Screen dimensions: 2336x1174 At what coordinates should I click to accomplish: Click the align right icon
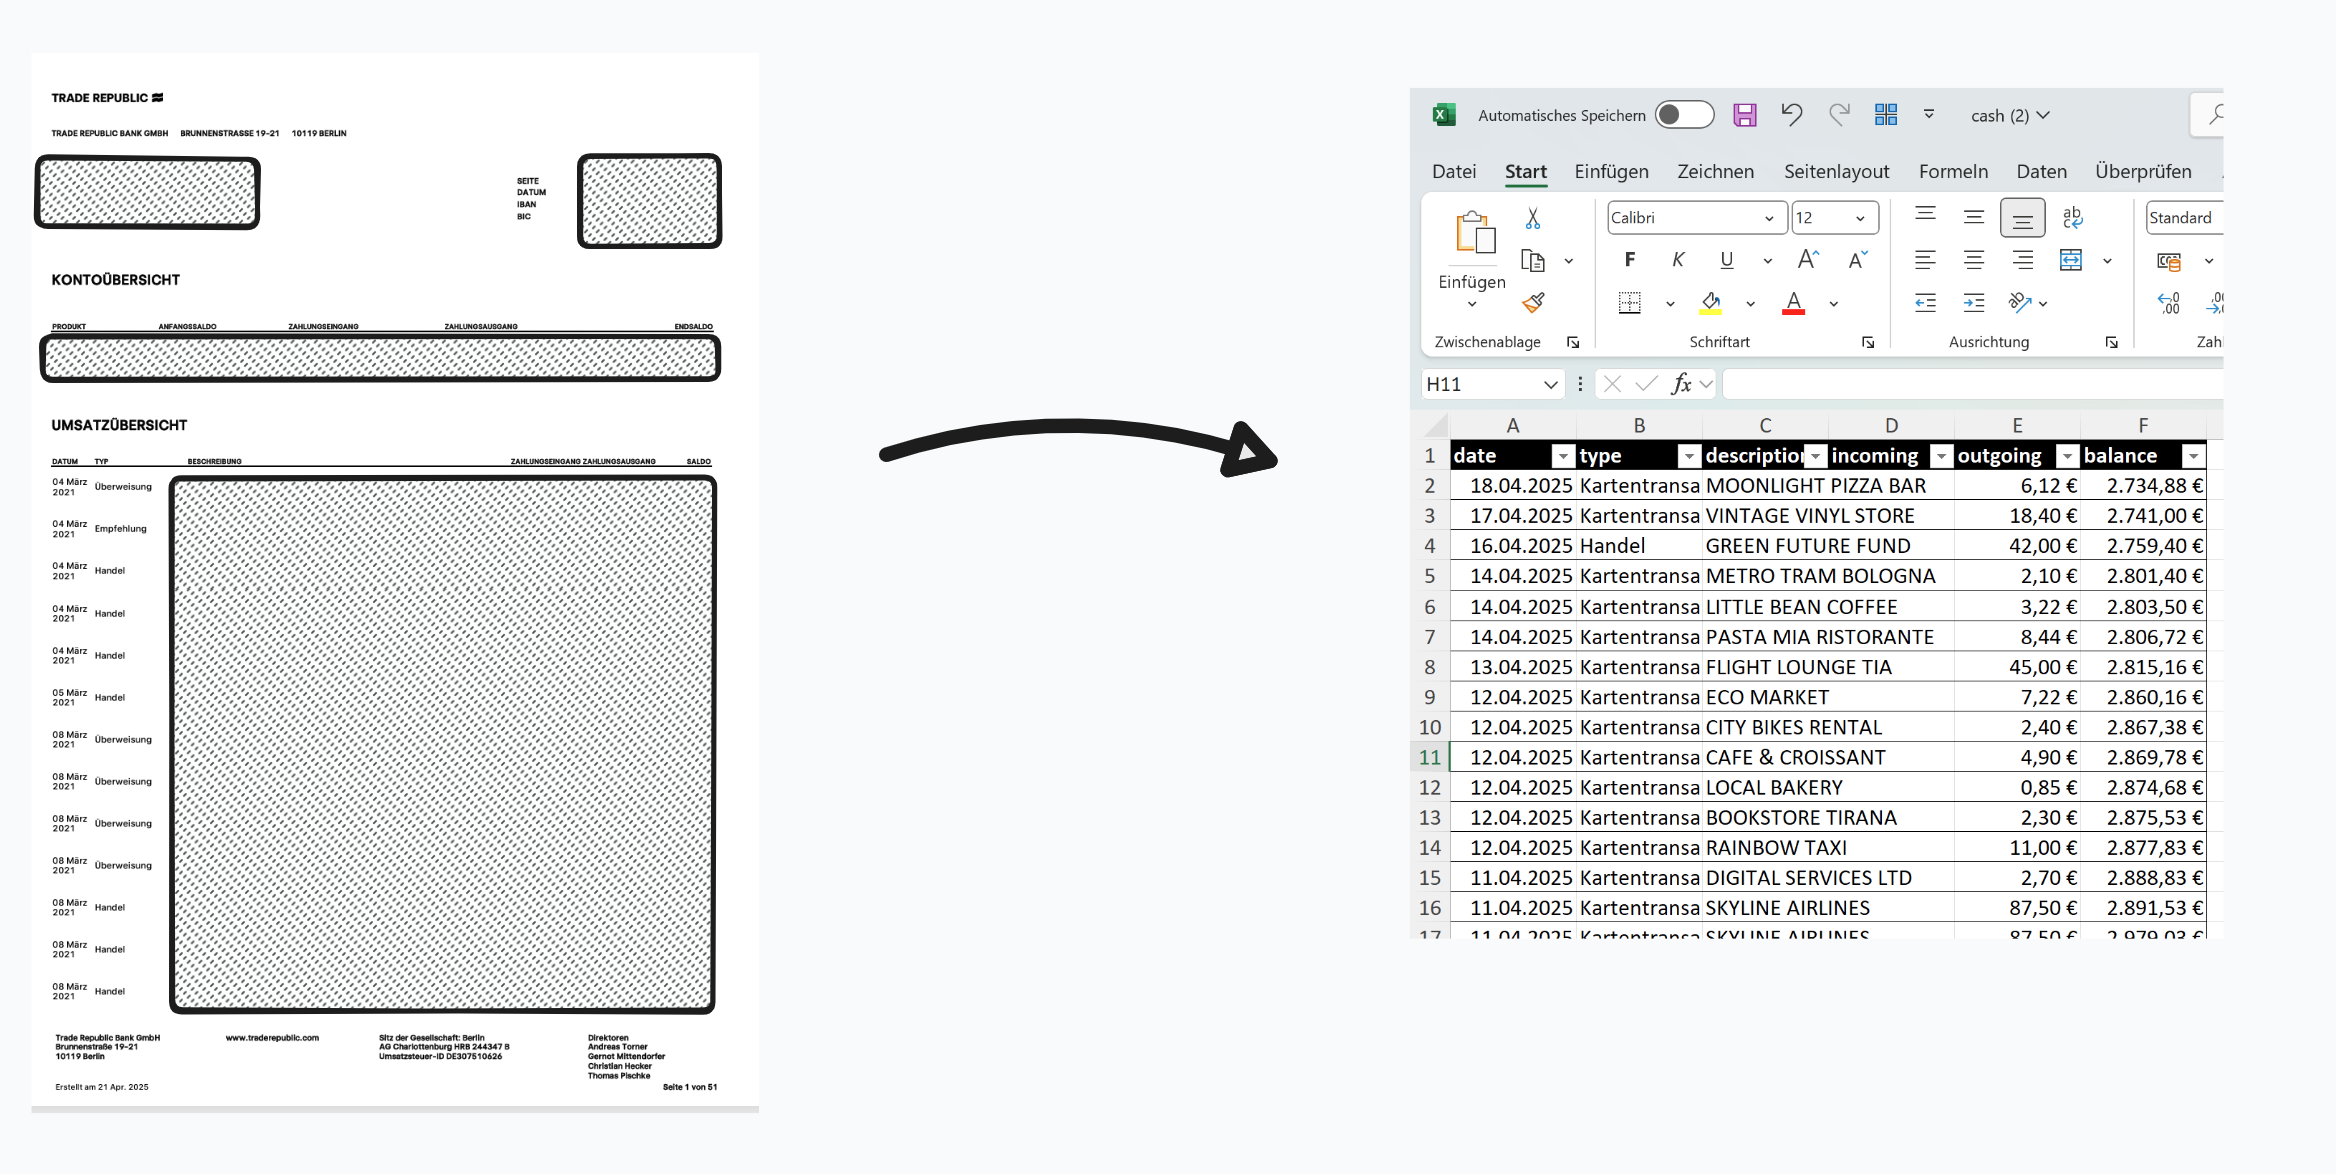(2022, 260)
